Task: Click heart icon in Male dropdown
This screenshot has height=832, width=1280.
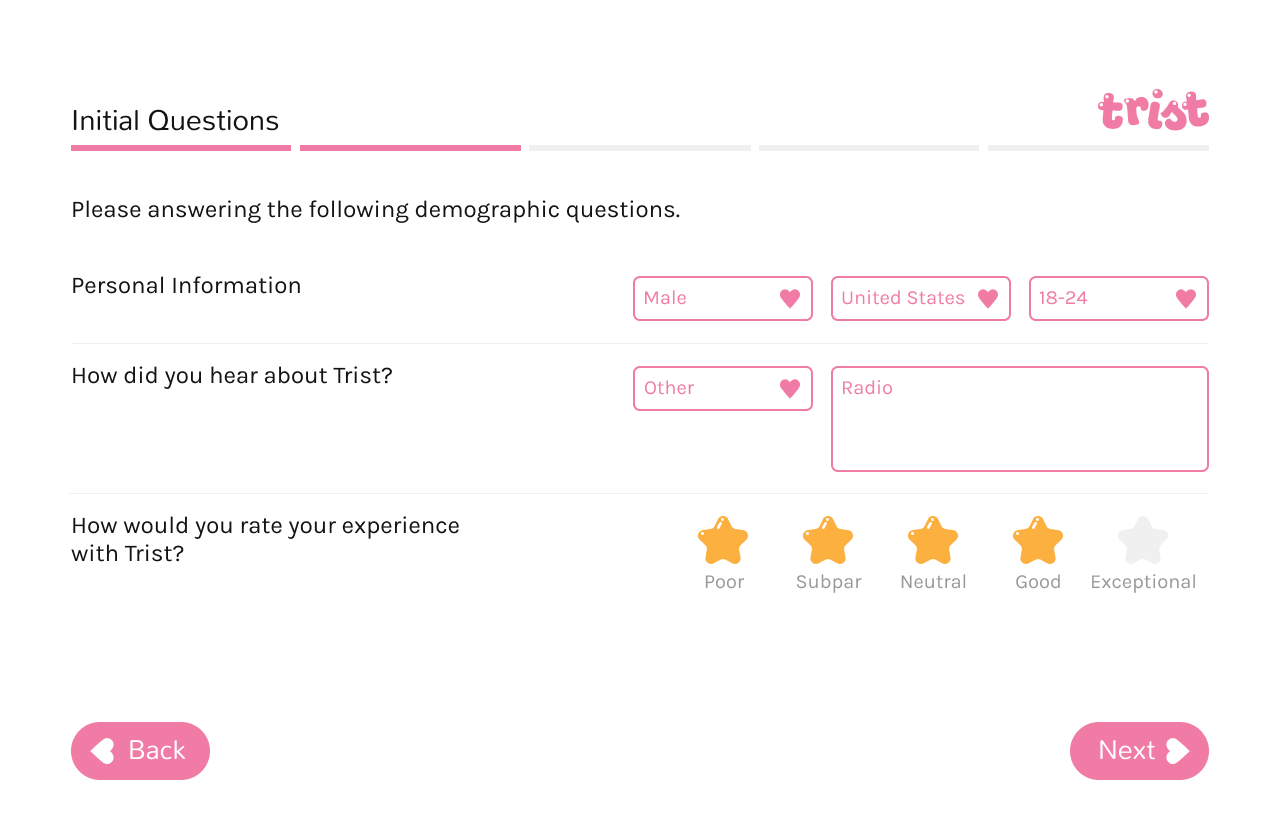Action: point(790,298)
